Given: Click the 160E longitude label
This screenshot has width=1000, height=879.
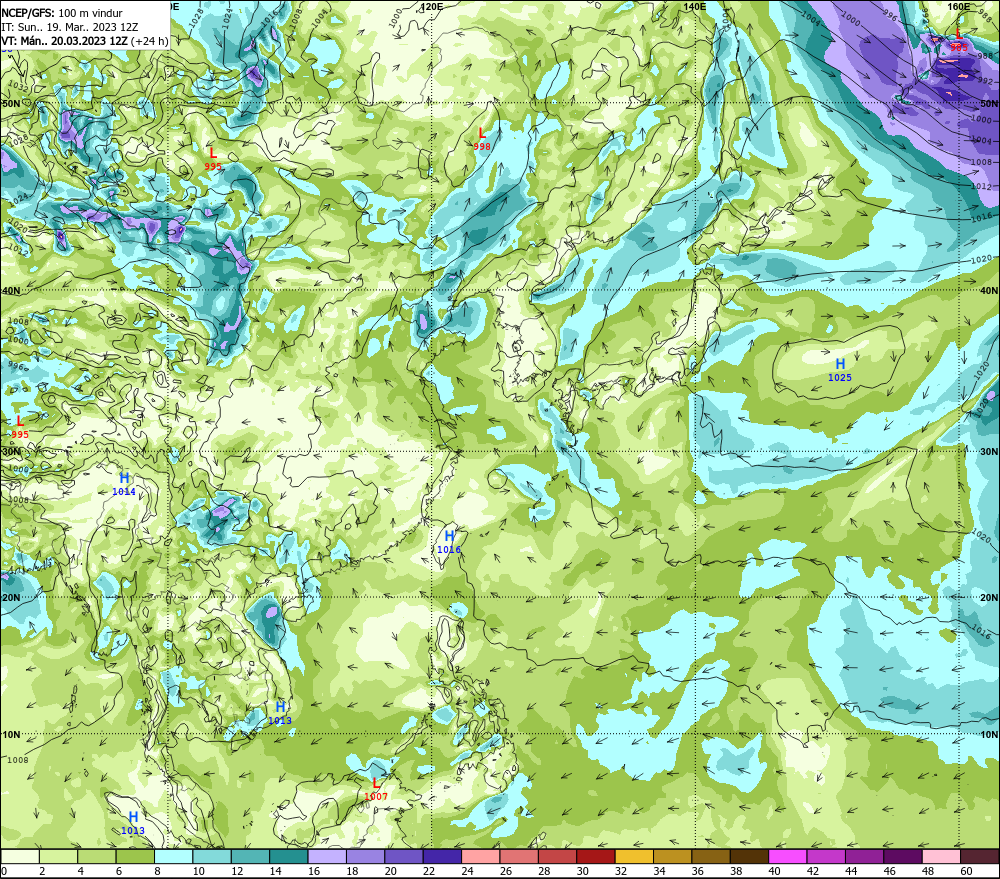Looking at the screenshot, I should [x=959, y=6].
